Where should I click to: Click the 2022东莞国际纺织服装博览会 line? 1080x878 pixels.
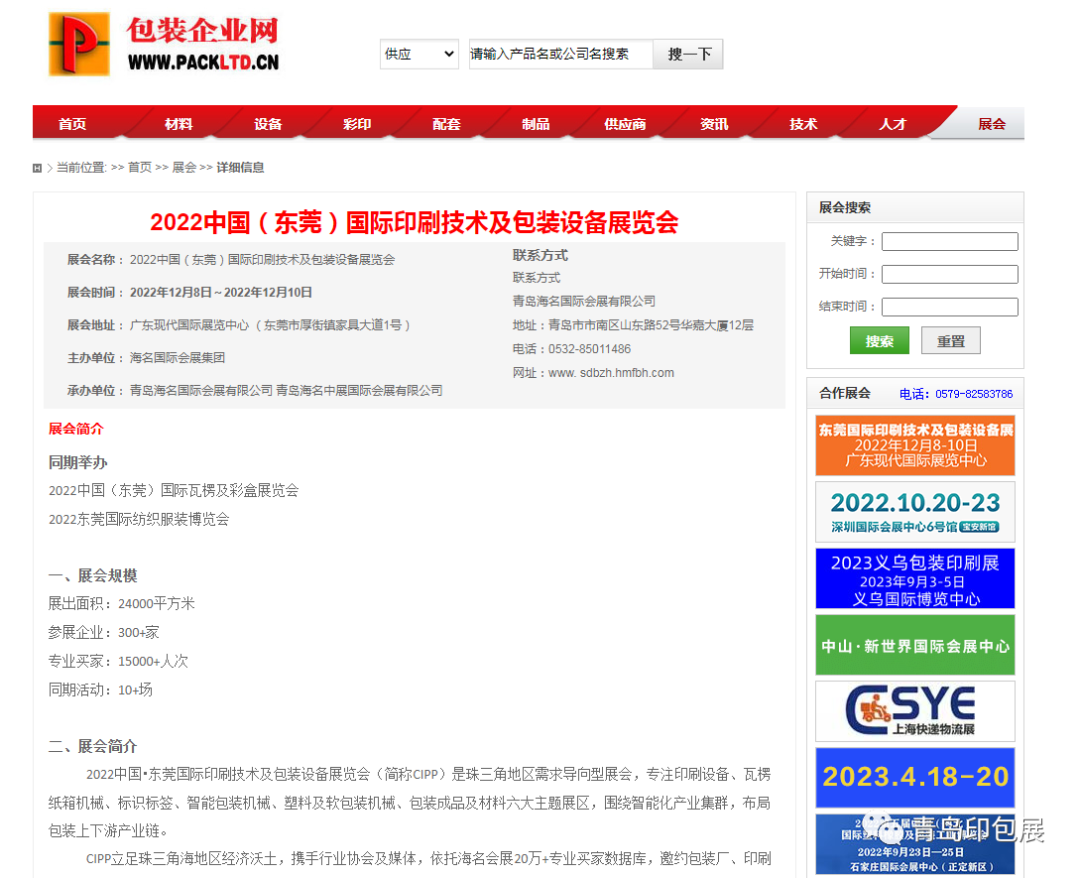pos(138,519)
